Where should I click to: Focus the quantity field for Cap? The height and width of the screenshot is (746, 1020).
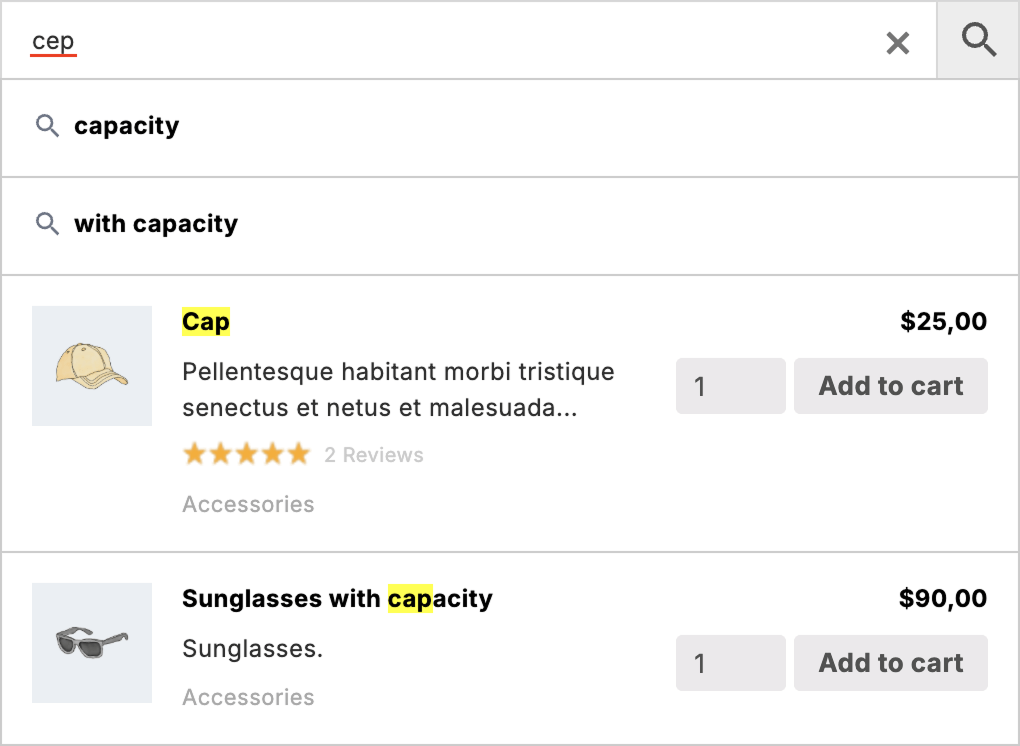click(x=730, y=386)
